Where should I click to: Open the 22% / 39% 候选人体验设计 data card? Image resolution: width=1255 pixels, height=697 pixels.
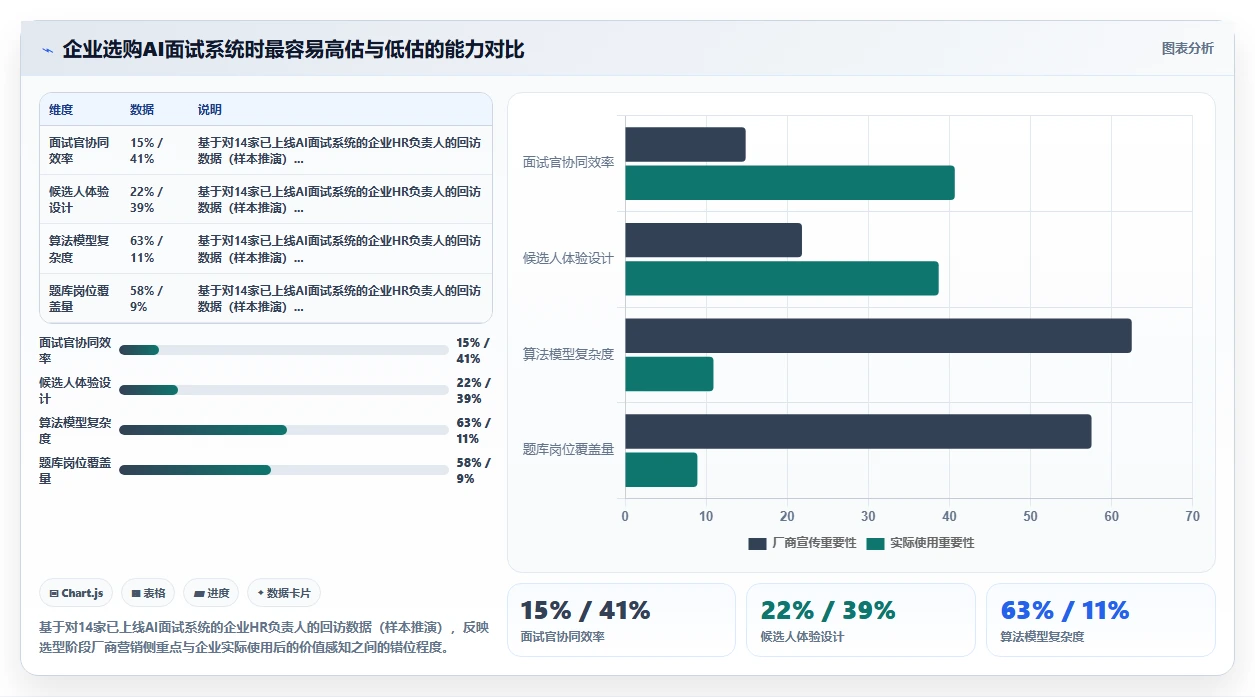[x=861, y=620]
